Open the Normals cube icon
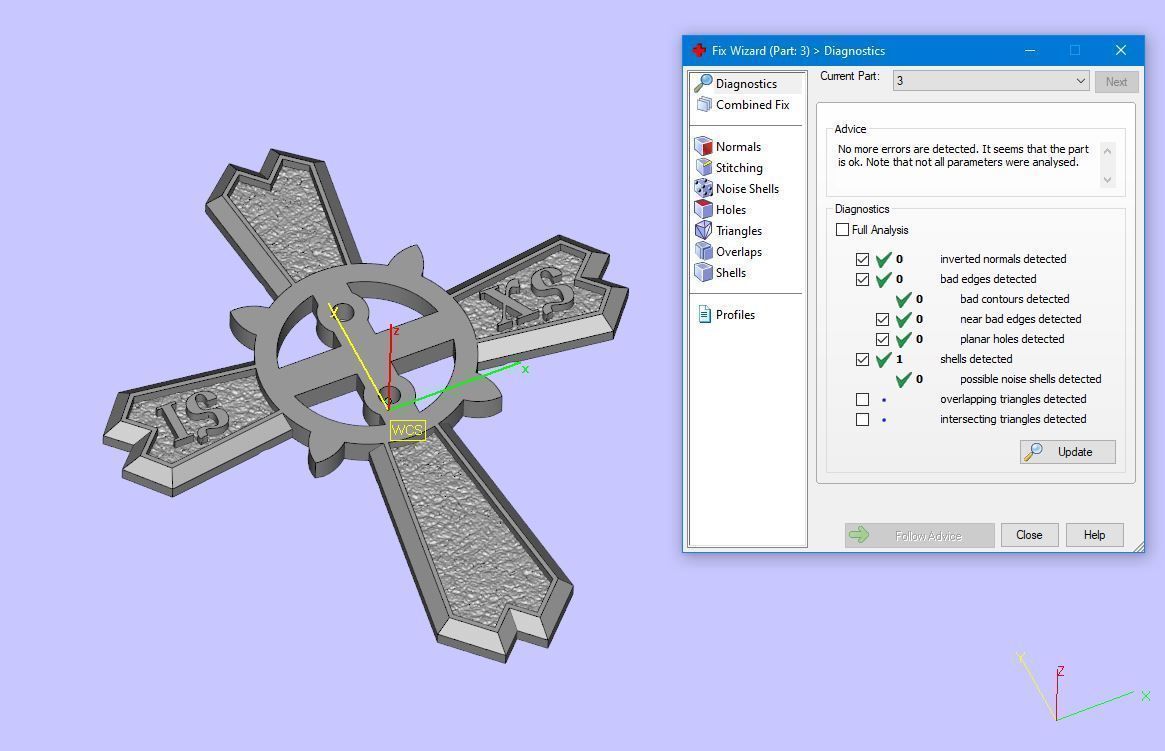1165x751 pixels. click(704, 146)
